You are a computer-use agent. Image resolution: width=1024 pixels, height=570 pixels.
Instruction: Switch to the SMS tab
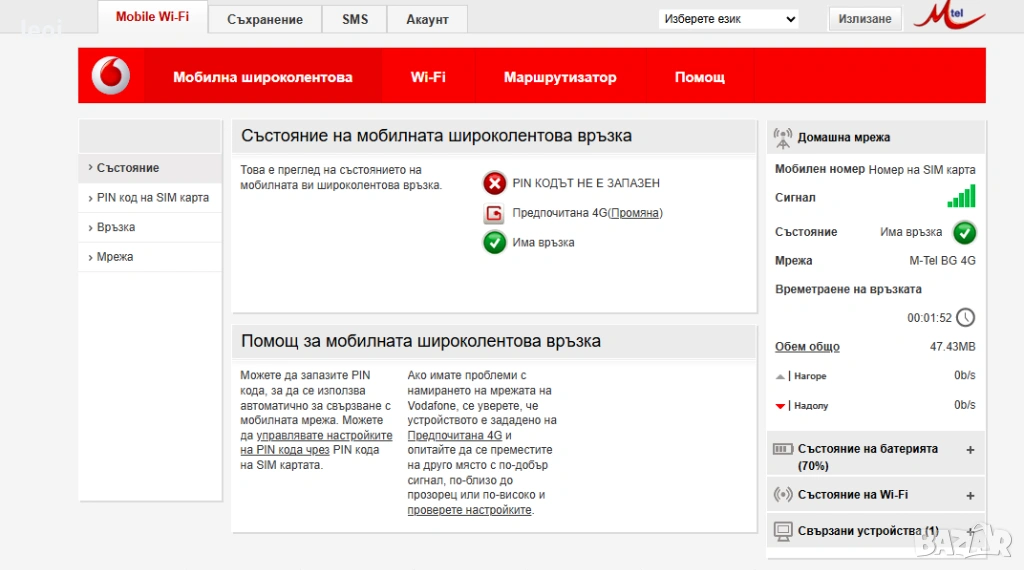[354, 19]
